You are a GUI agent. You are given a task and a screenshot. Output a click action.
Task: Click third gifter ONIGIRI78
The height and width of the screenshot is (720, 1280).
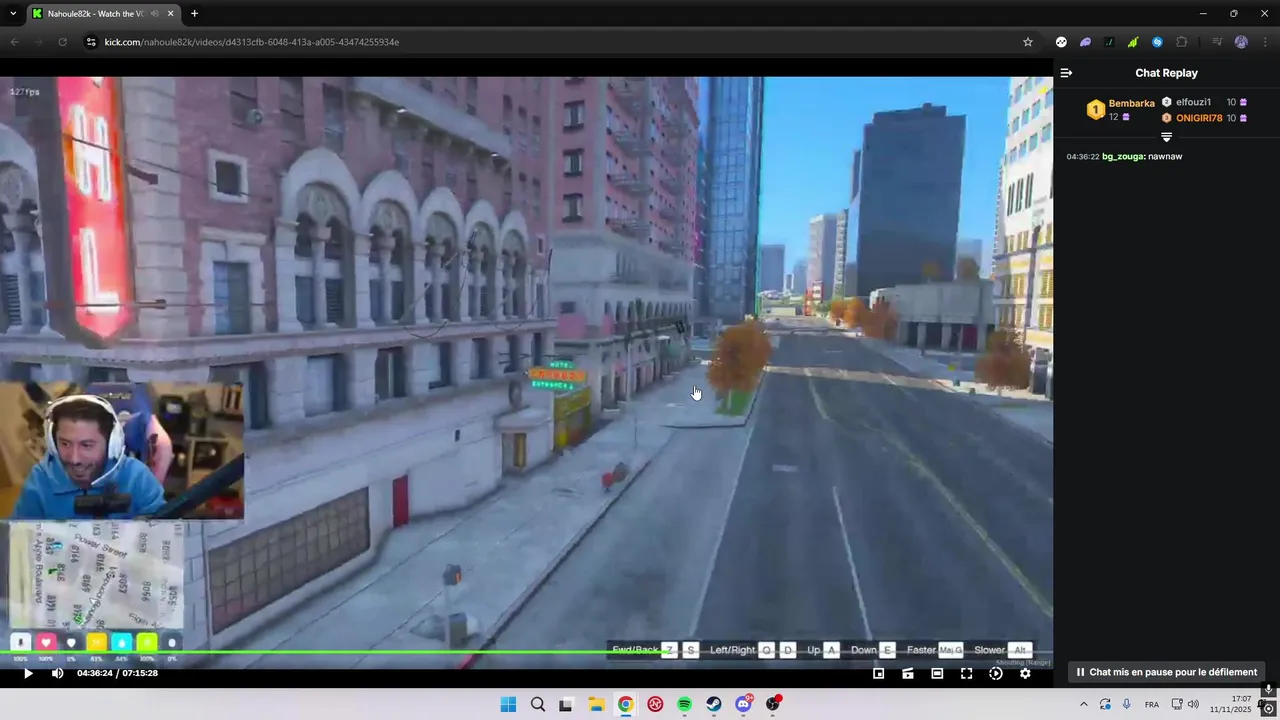(x=1199, y=118)
